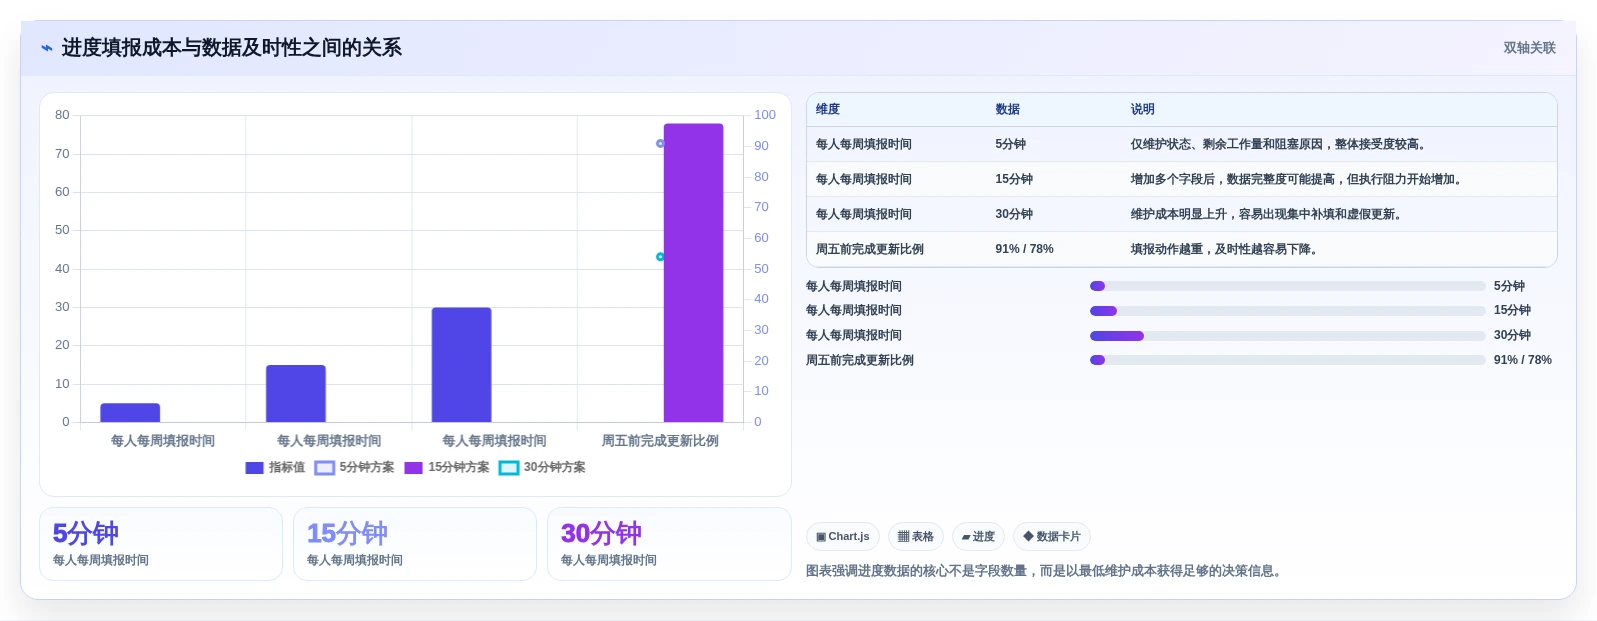Click the Chart.js tag chip

point(843,537)
